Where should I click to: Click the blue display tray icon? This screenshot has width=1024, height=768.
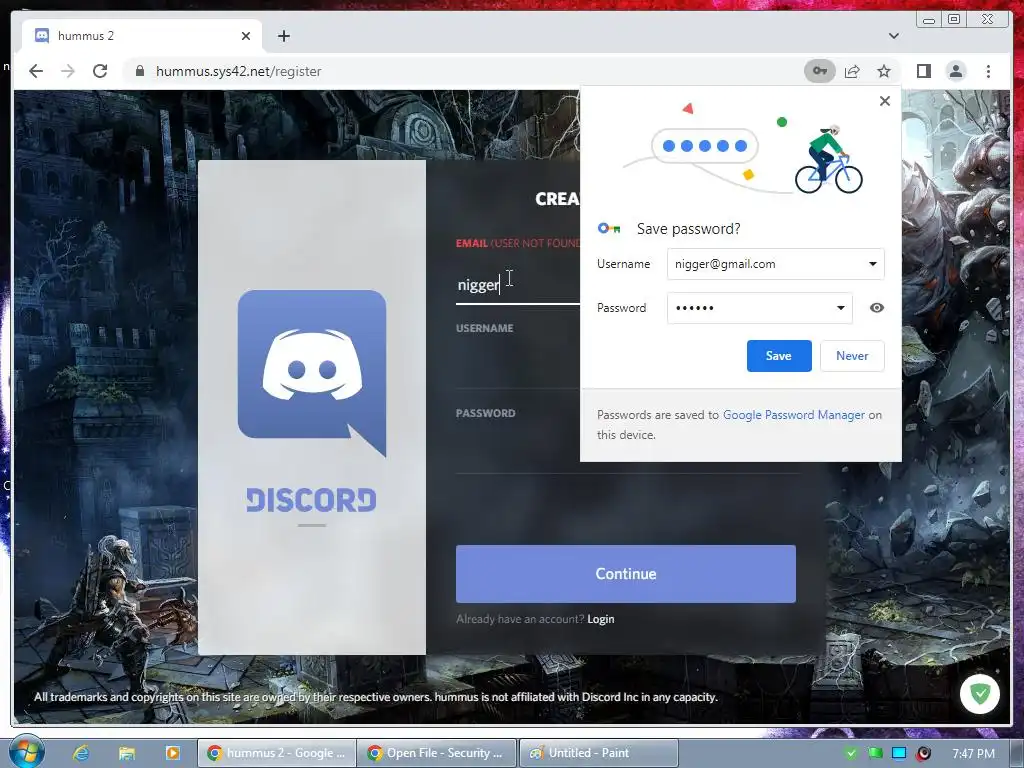pyautogui.click(x=899, y=753)
